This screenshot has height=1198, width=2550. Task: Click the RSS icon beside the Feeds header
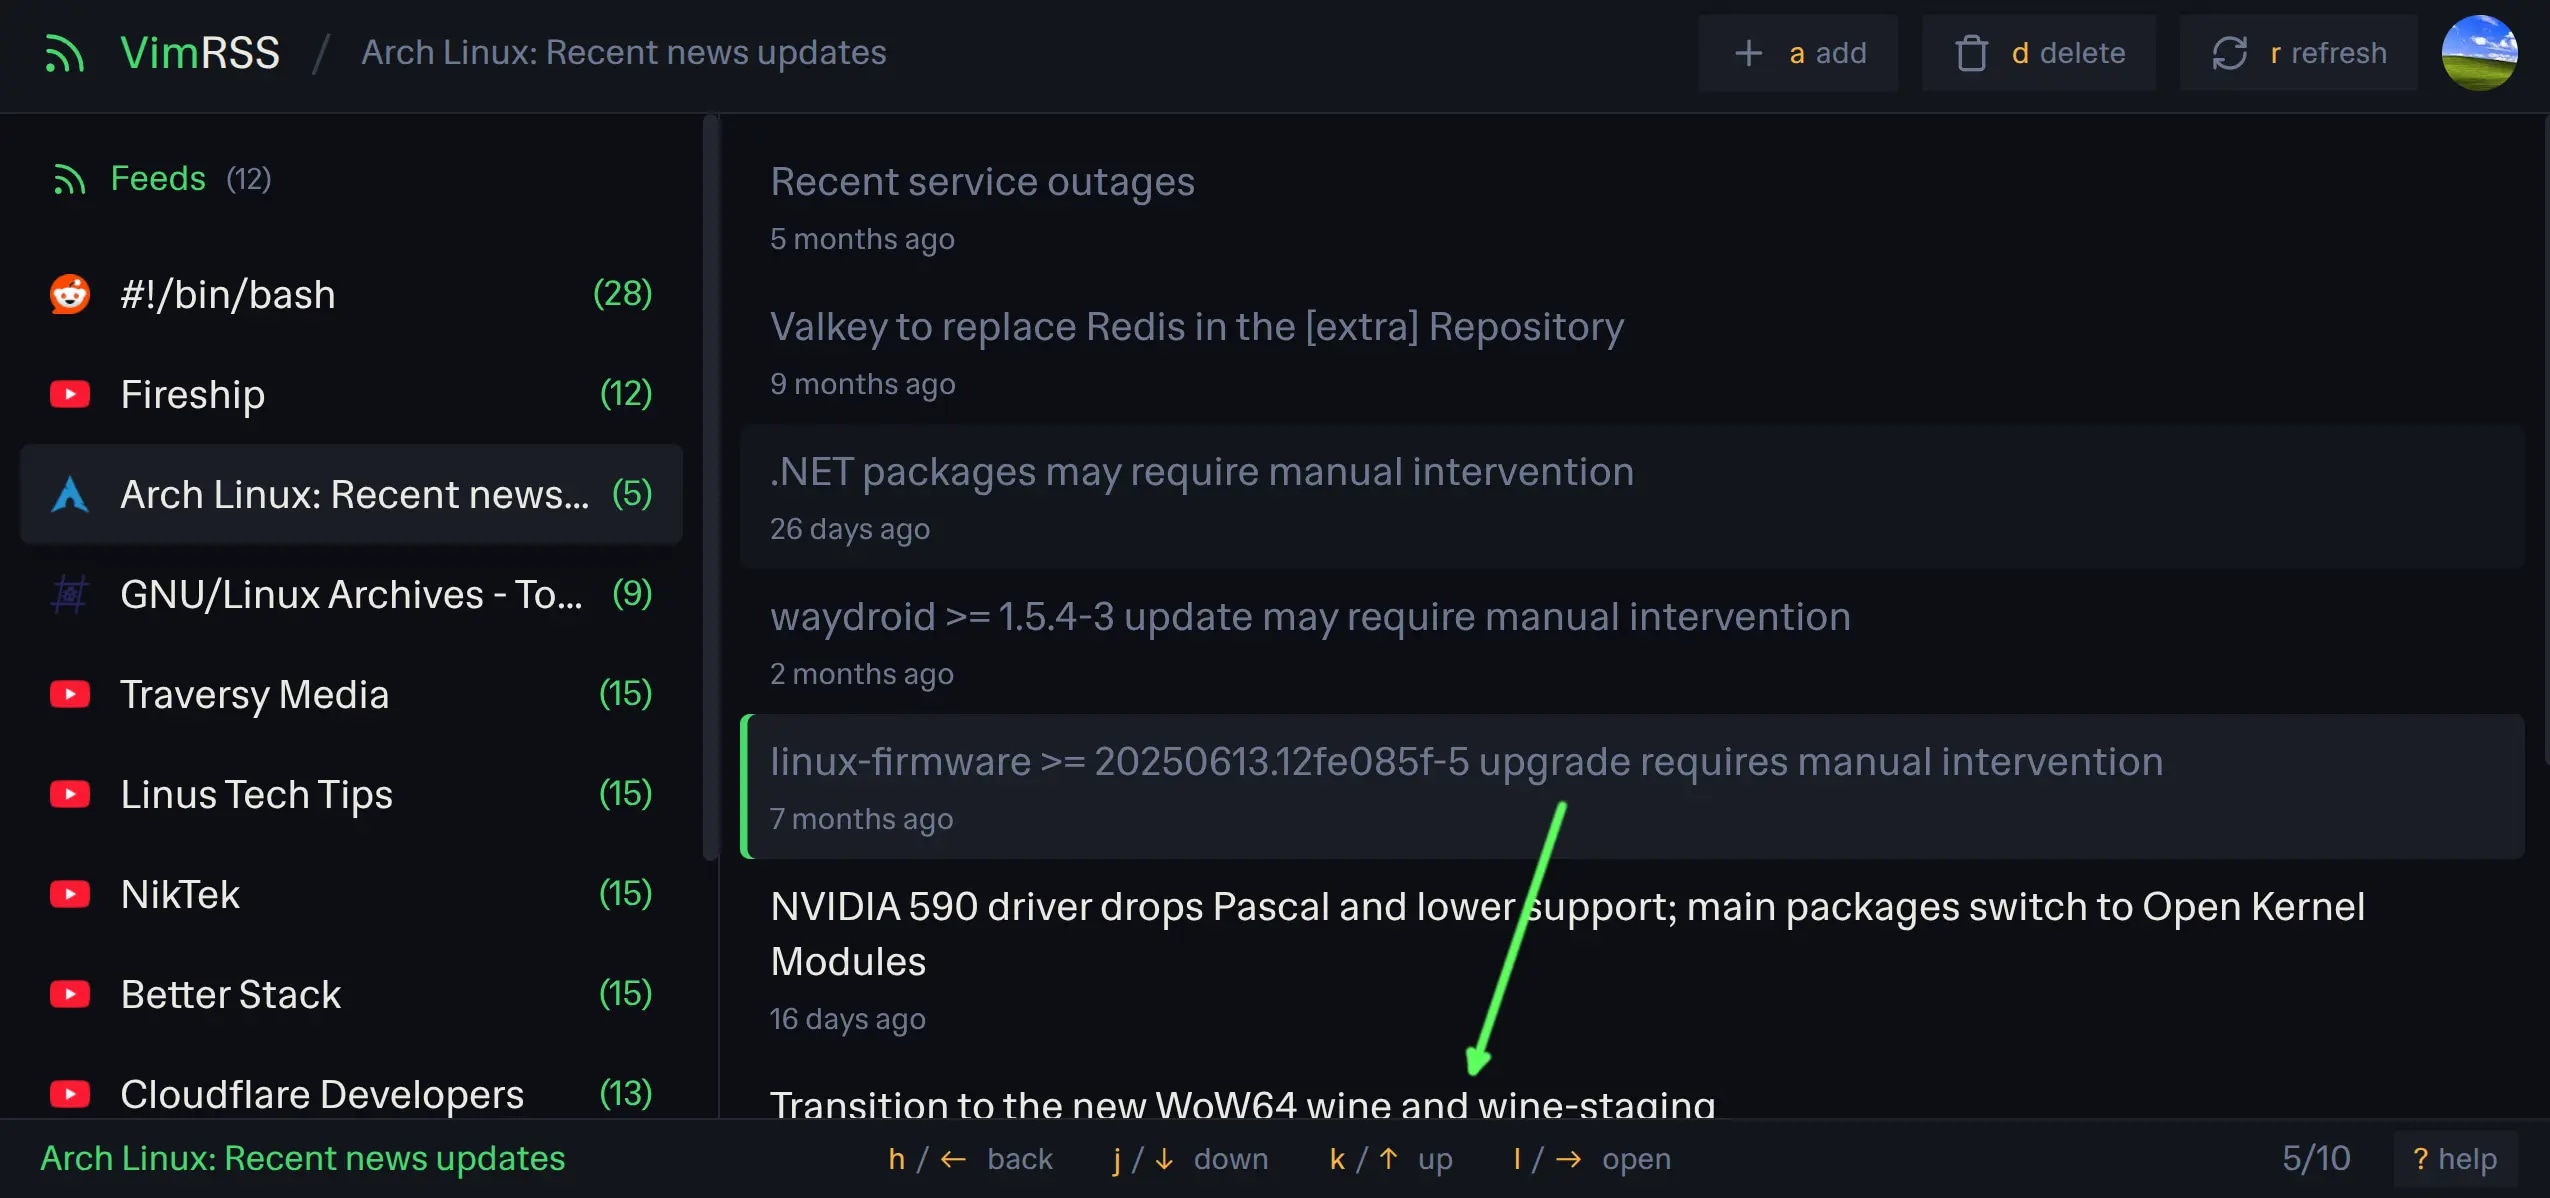69,178
